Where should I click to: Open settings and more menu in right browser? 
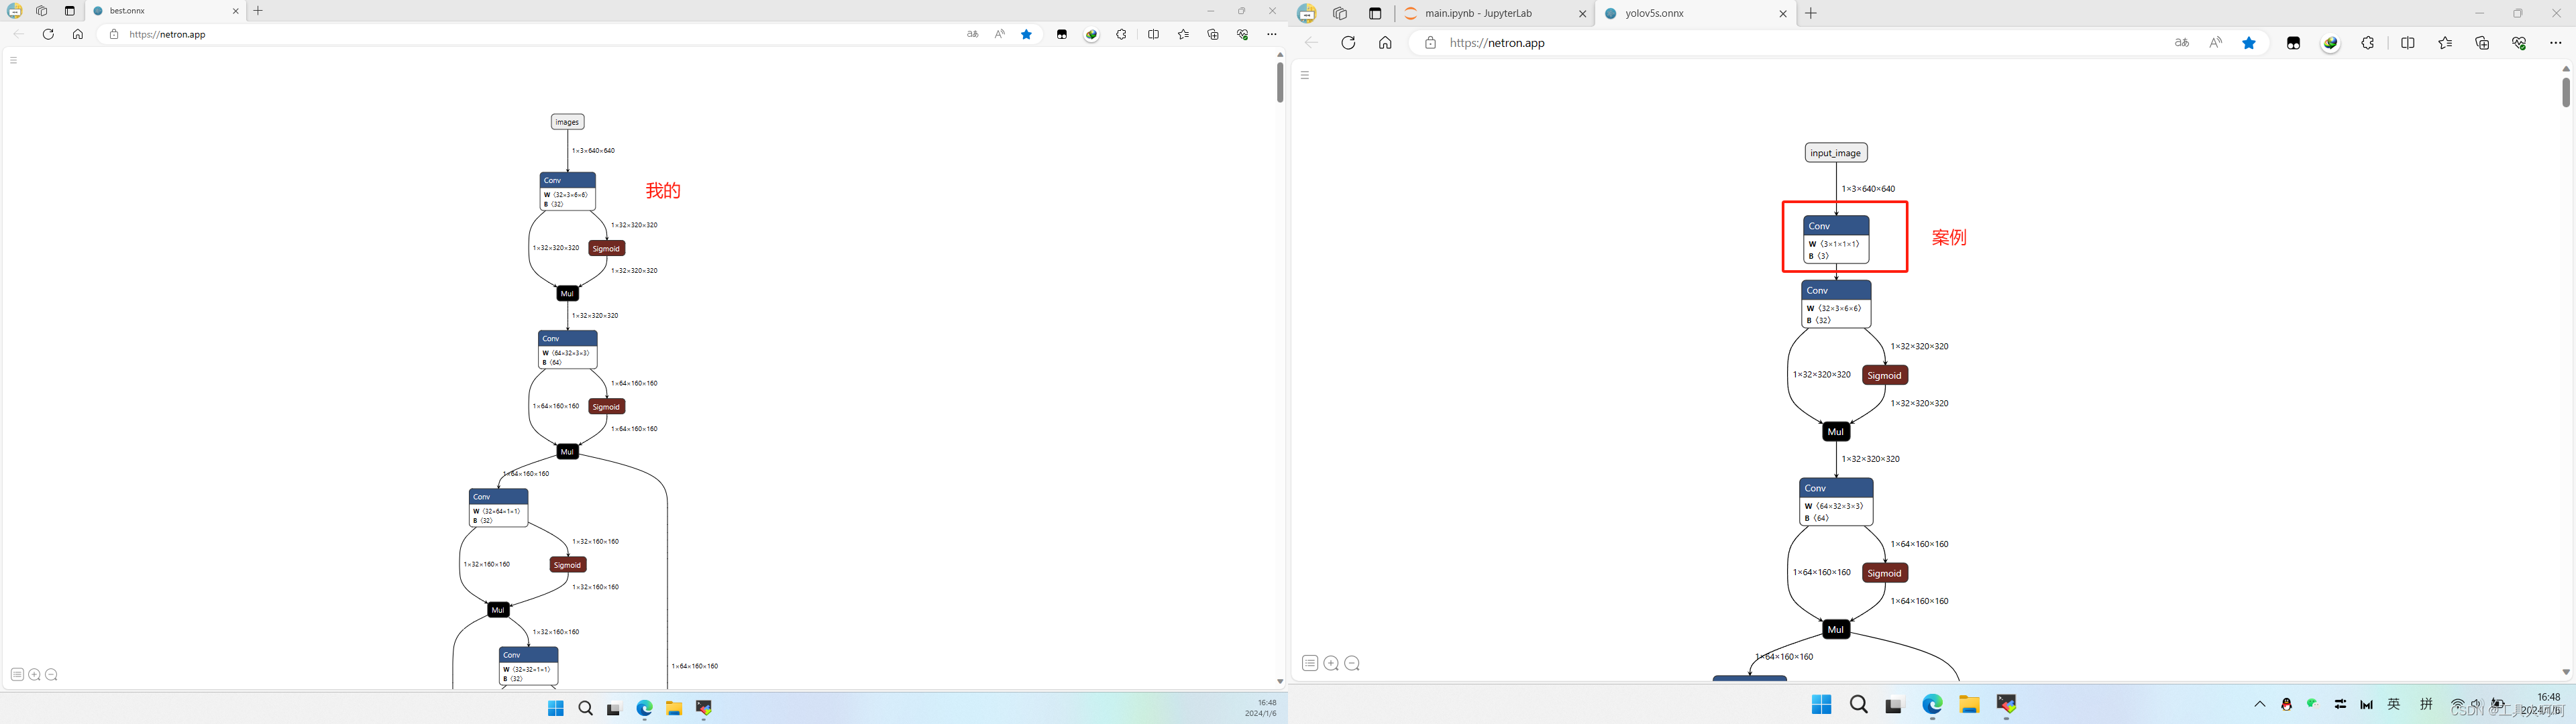2556,43
